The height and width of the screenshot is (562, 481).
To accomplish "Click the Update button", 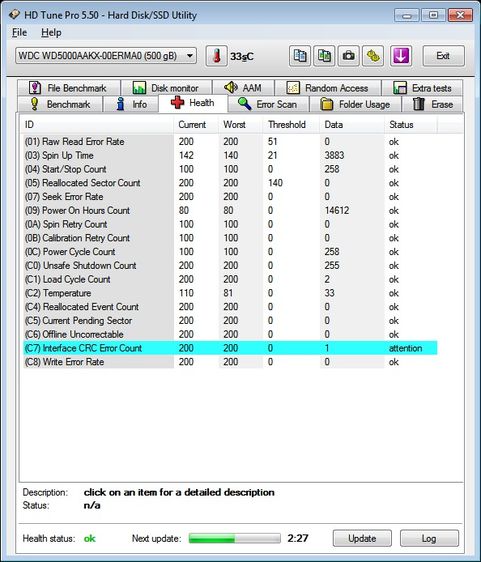I will 362,538.
